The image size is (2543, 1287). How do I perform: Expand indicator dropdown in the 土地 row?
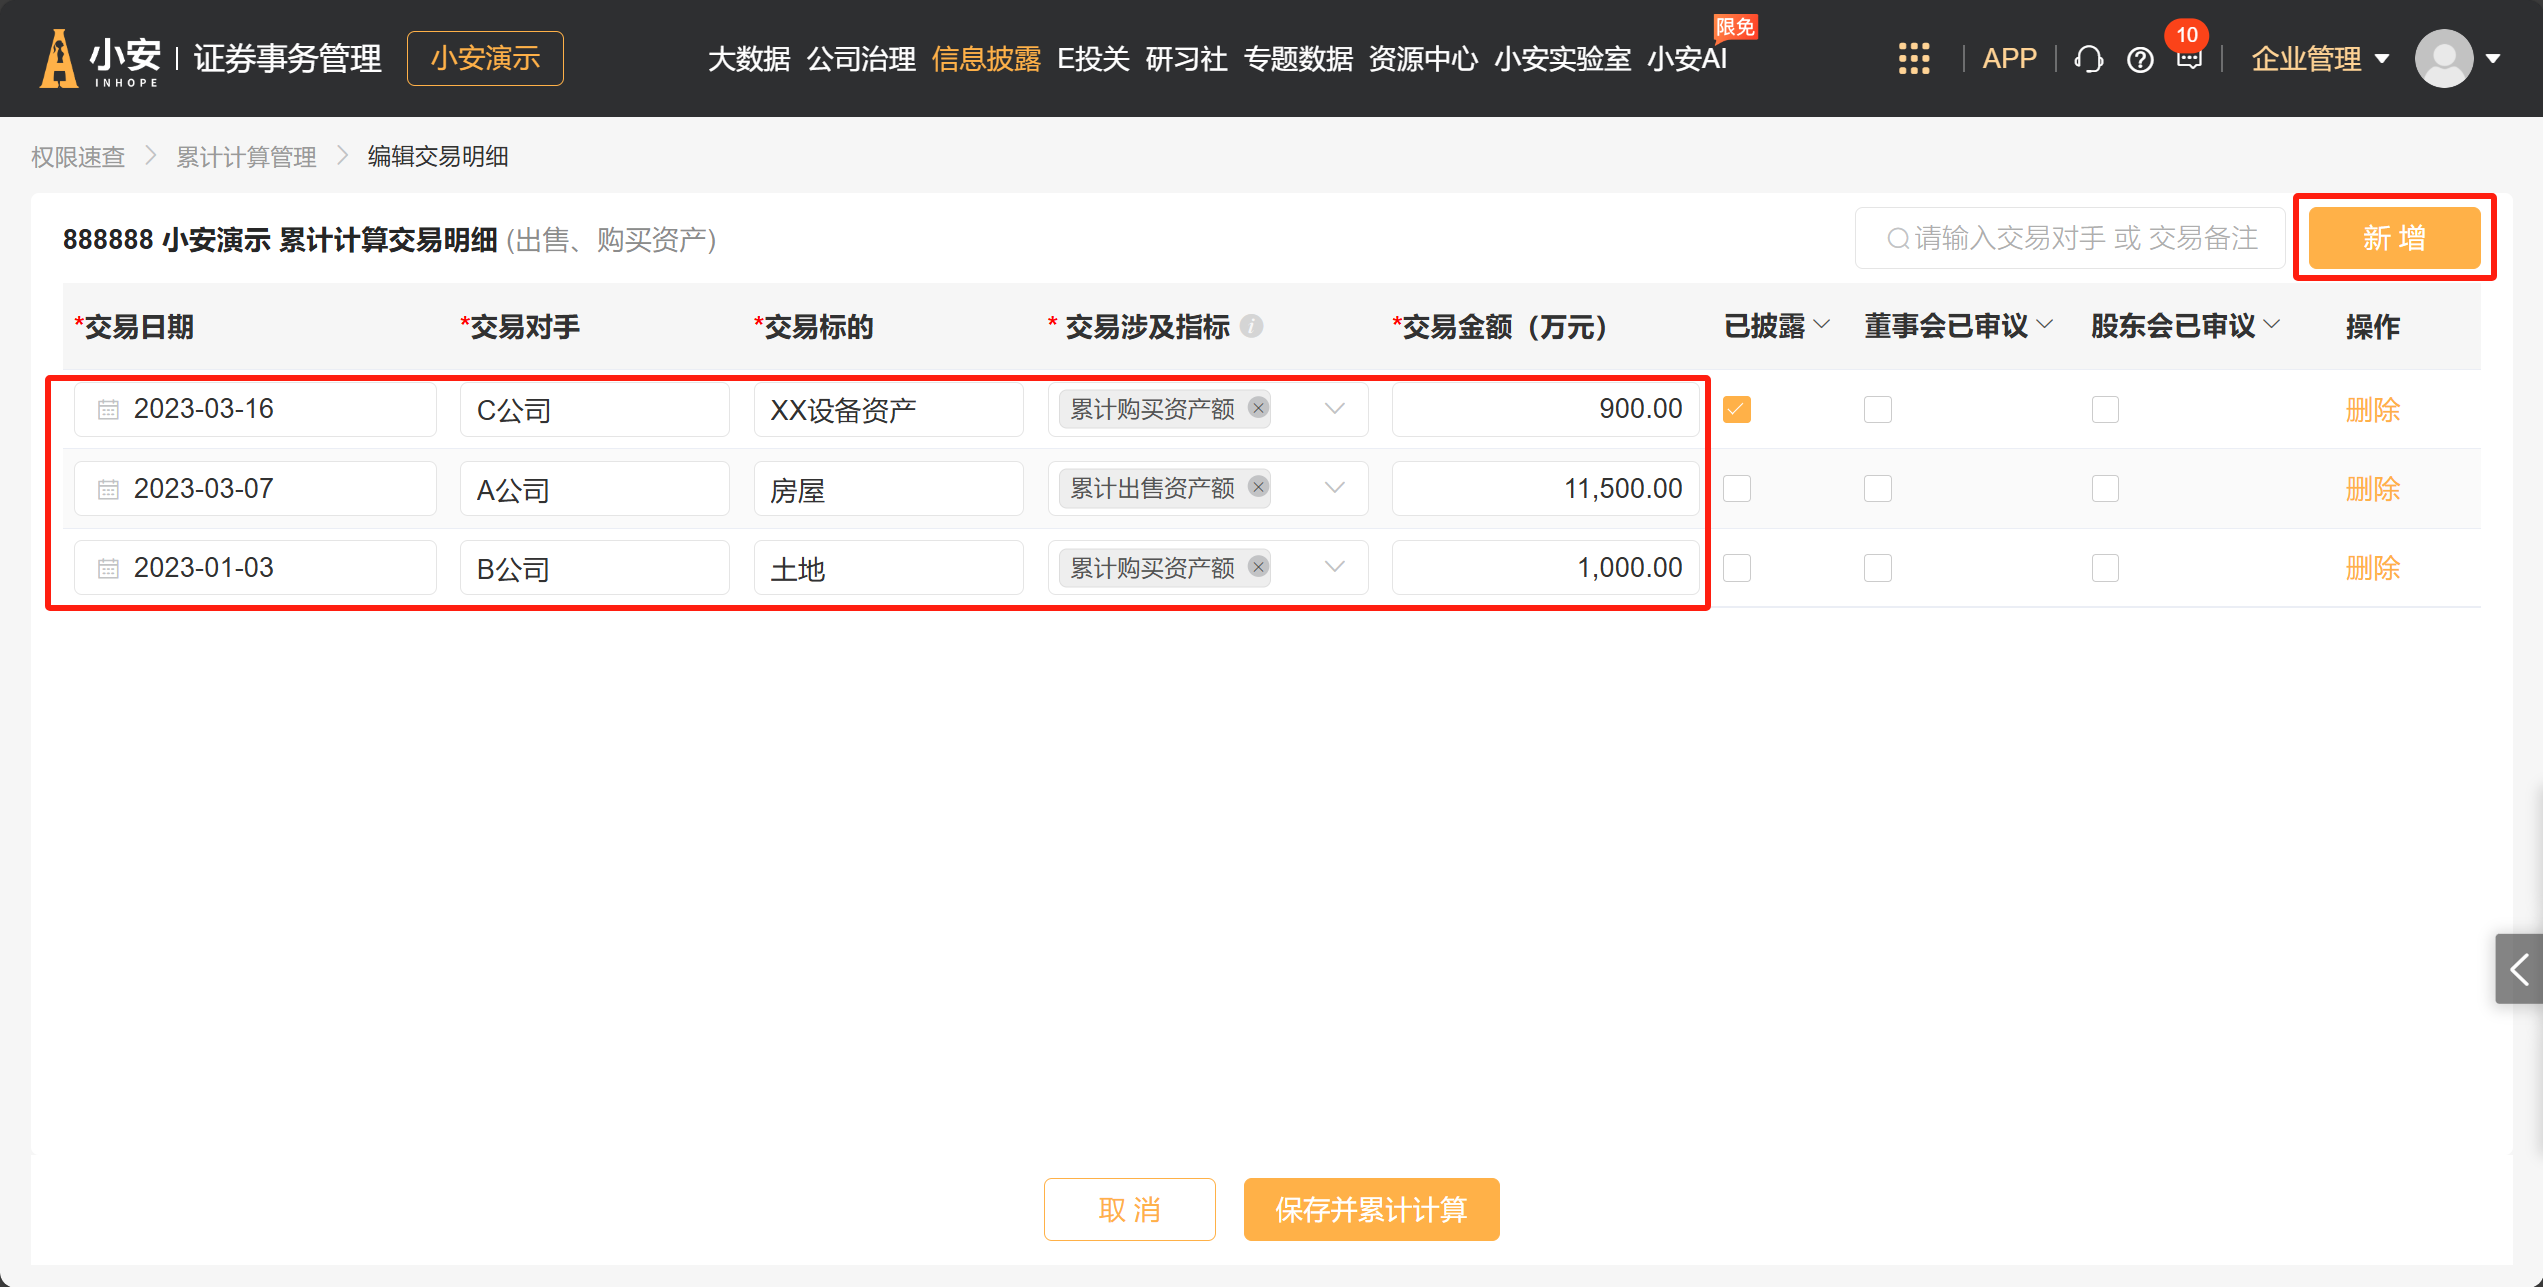[x=1334, y=567]
